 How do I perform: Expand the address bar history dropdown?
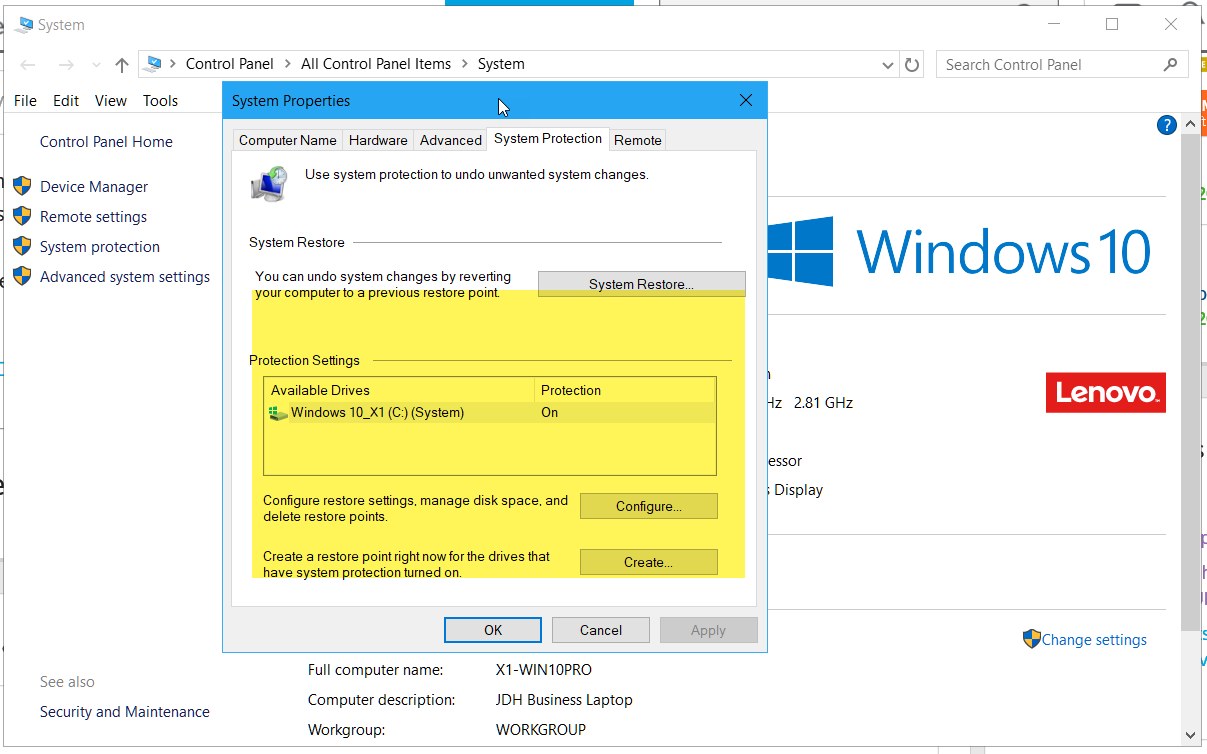tap(888, 65)
